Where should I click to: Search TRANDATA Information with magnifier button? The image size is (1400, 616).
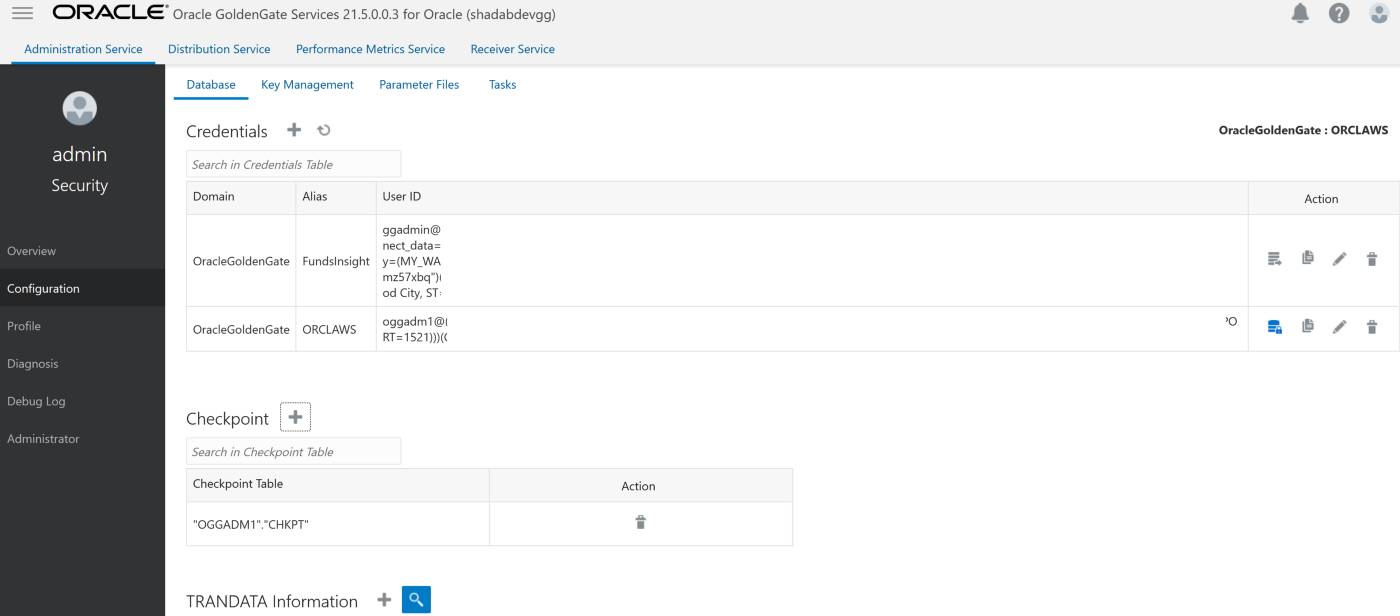tap(416, 600)
